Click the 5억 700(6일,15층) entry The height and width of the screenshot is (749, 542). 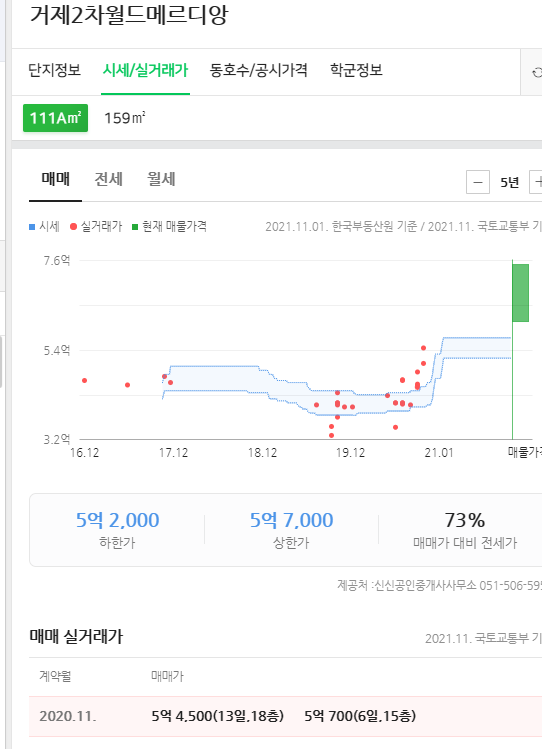click(x=360, y=716)
